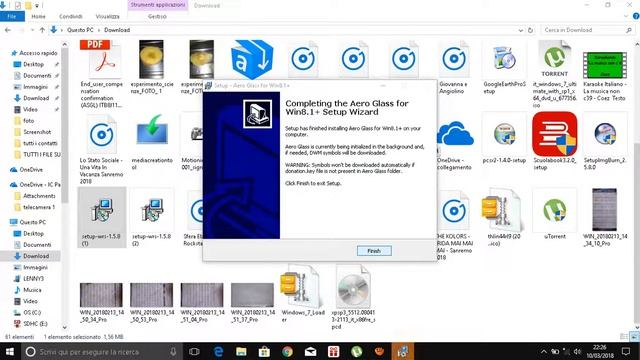Select the xpsp3 ISO disc file
This screenshot has width=640, height=360.
[353, 297]
